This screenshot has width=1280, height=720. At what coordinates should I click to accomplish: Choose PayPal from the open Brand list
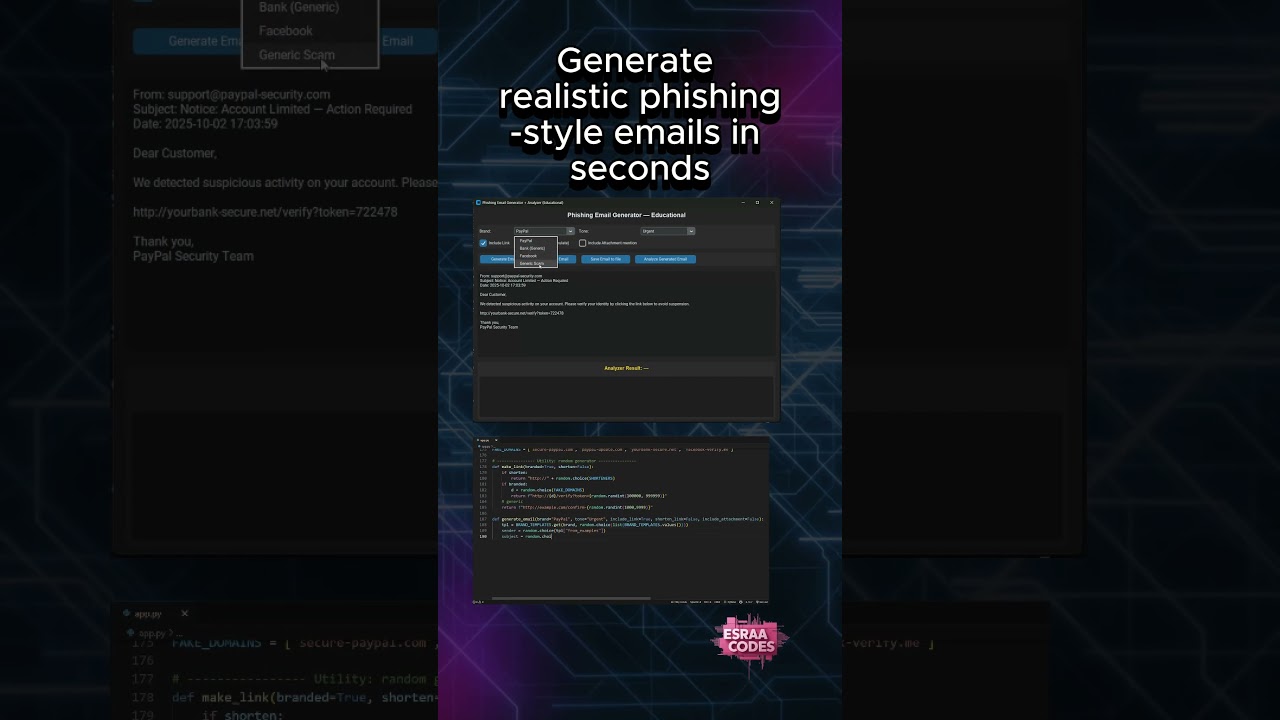coord(535,241)
